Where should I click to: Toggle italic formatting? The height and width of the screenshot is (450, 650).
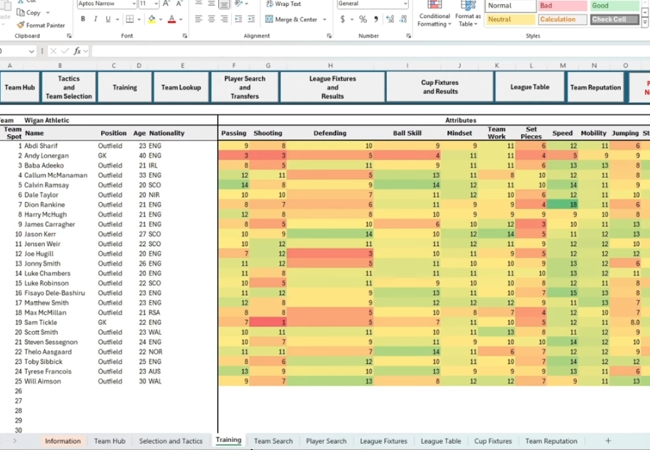[96, 19]
